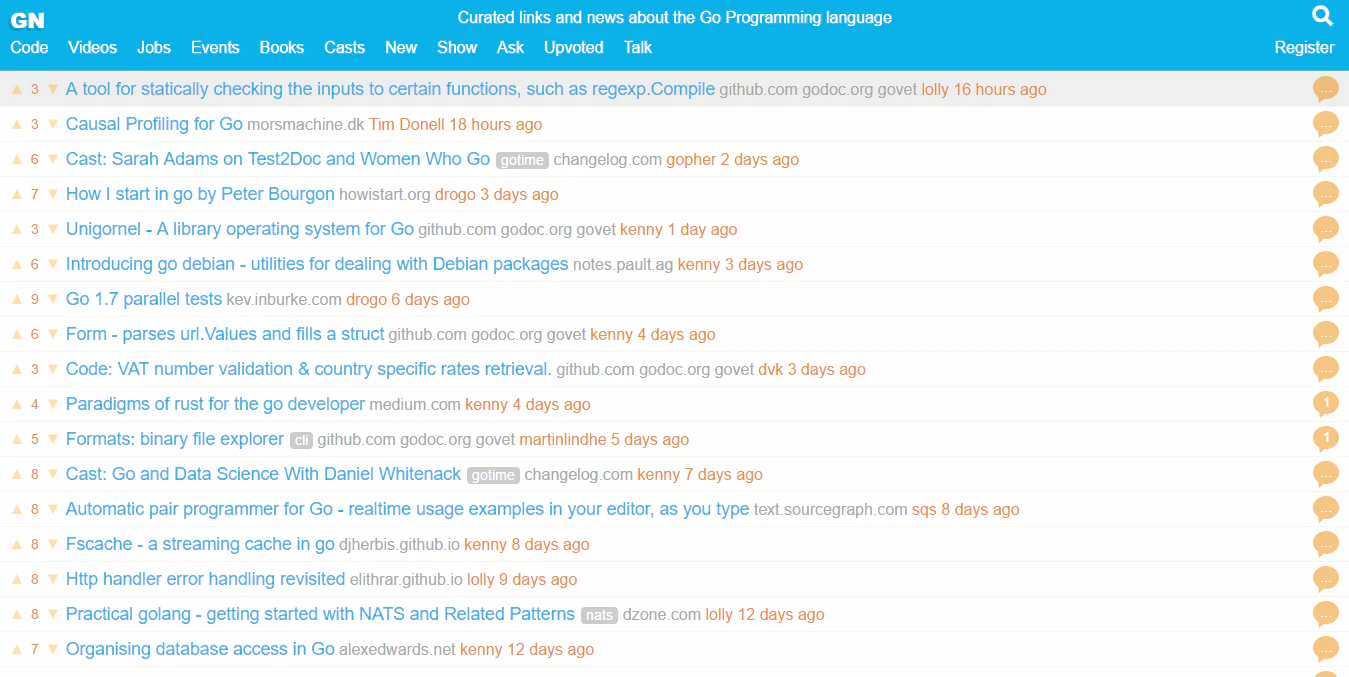The height and width of the screenshot is (677, 1349).
Task: Downvote the Http handler error handling story
Action: [x=52, y=579]
